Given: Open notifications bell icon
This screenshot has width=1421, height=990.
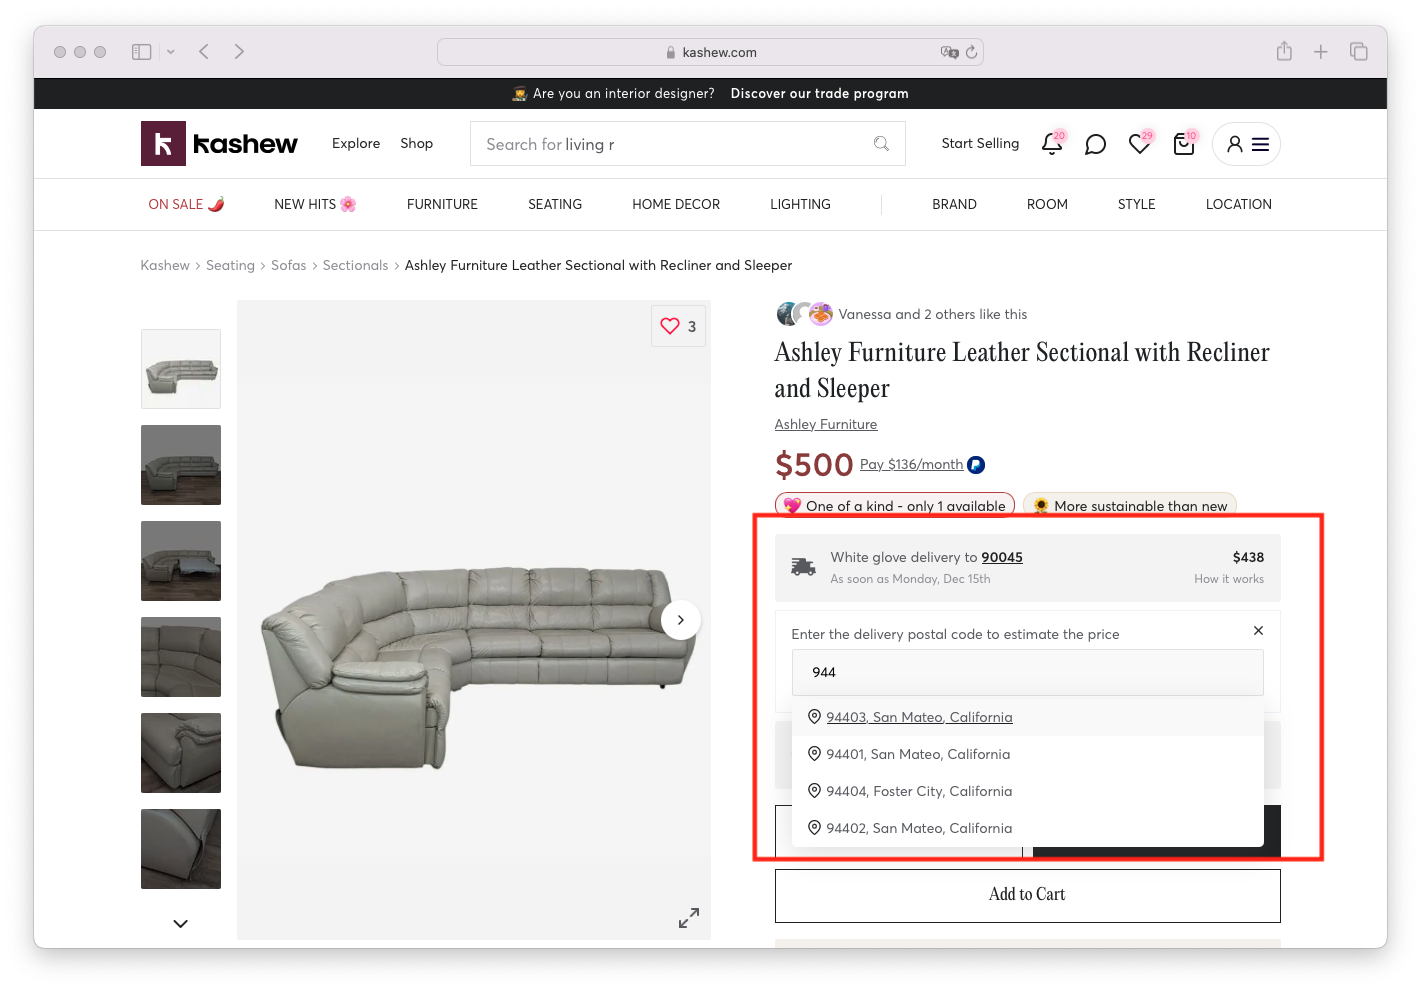Looking at the screenshot, I should pos(1052,144).
